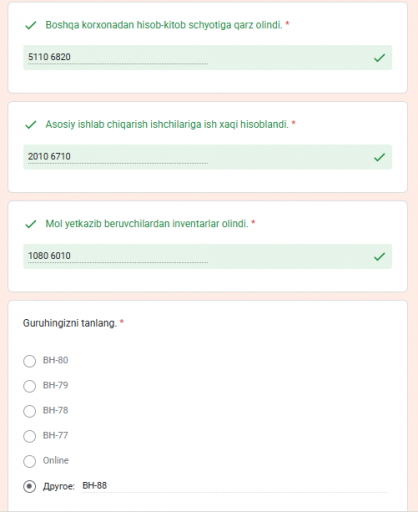Choose the BH-78 radio button
The image size is (418, 512).
click(x=29, y=411)
